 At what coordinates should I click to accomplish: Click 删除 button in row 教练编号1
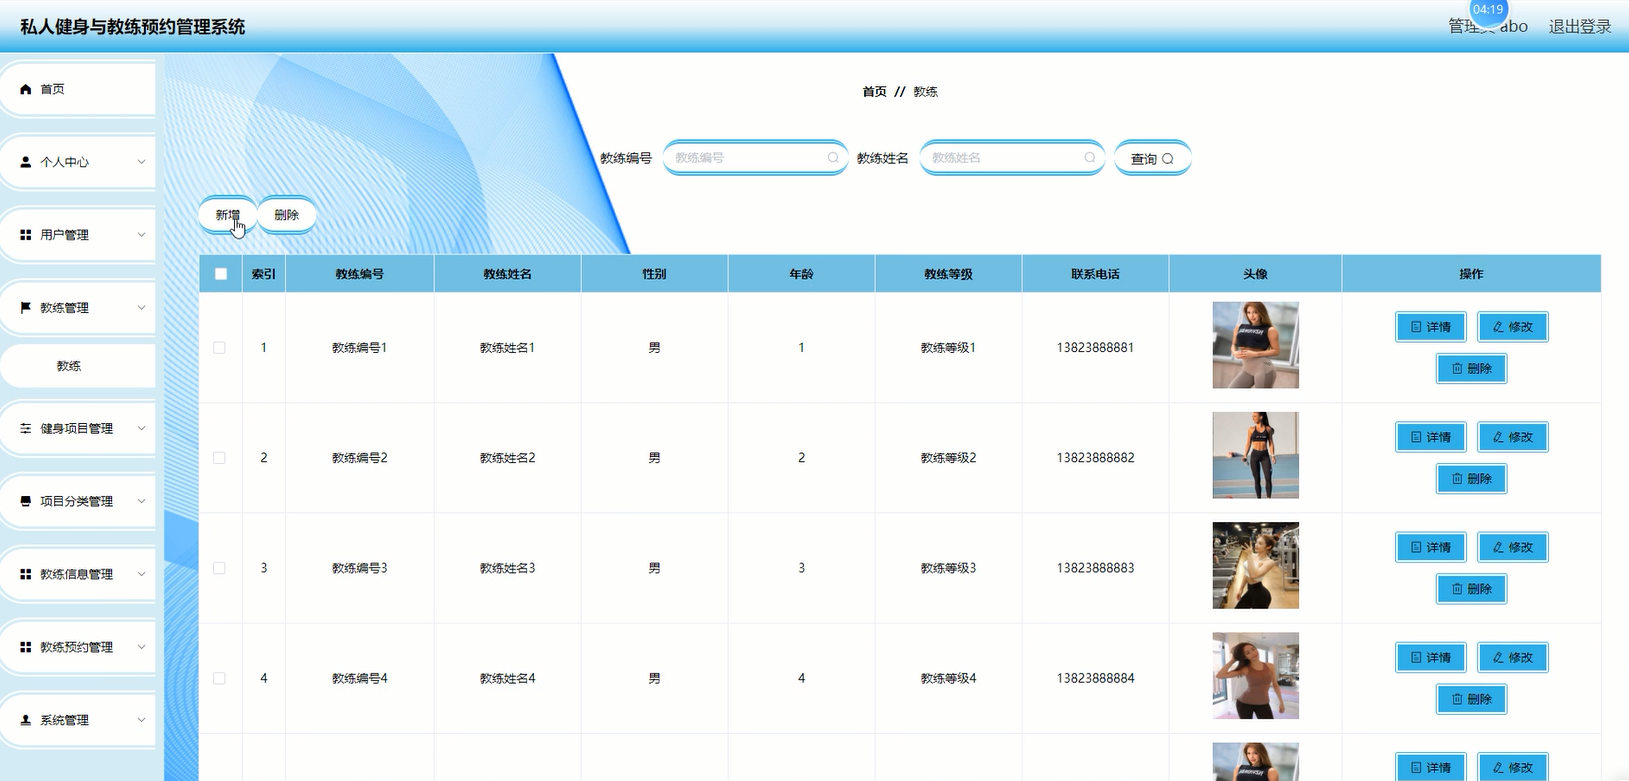coord(1472,369)
